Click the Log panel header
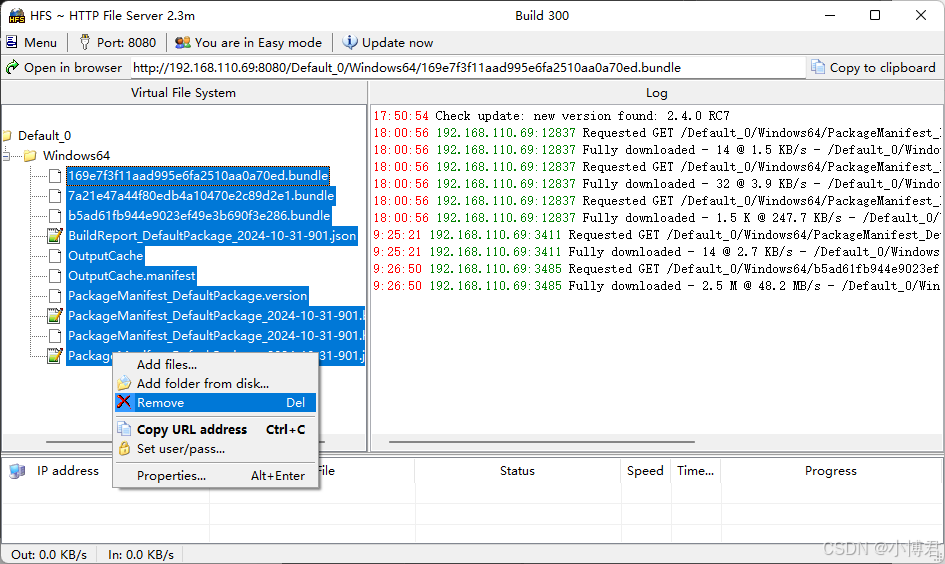Viewport: 945px width, 564px height. [x=656, y=93]
